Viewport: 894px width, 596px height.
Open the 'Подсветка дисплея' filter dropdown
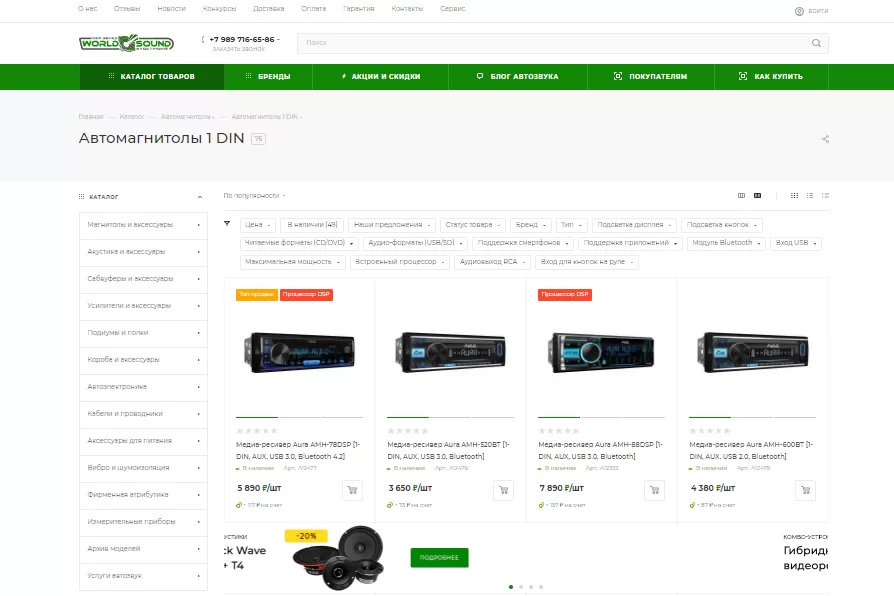point(635,225)
